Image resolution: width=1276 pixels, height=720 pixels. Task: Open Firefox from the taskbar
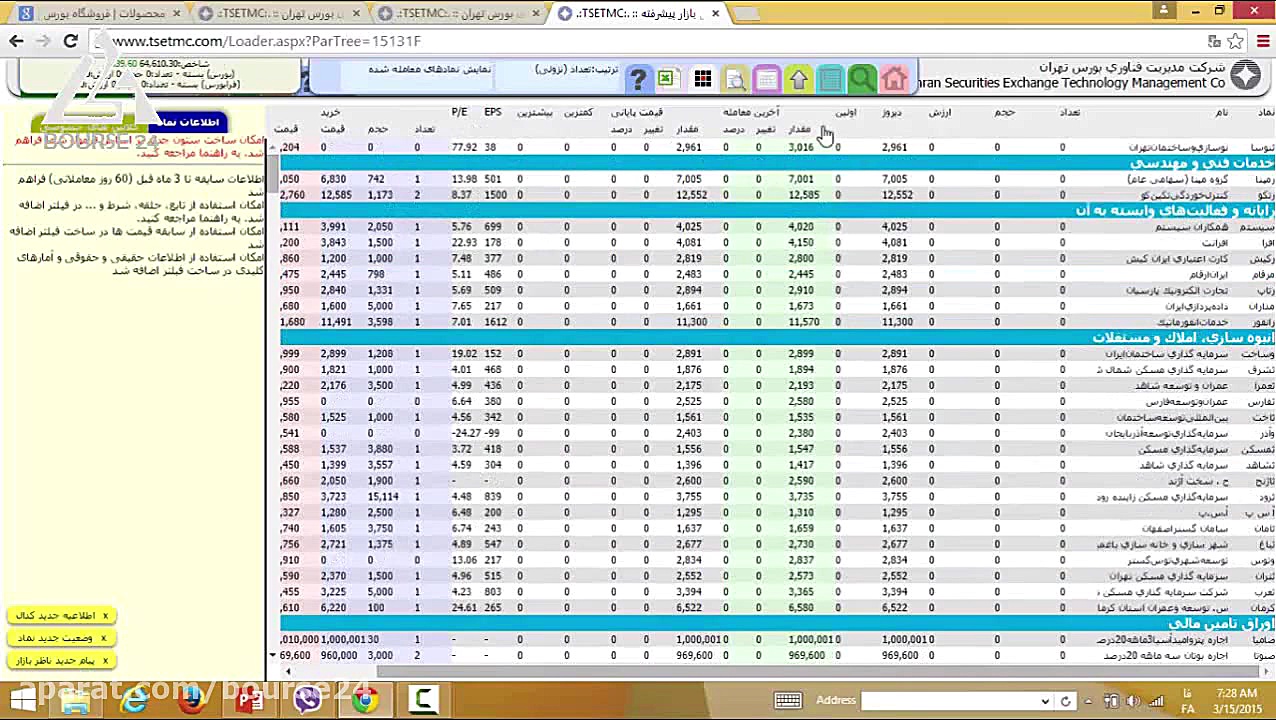pyautogui.click(x=191, y=700)
